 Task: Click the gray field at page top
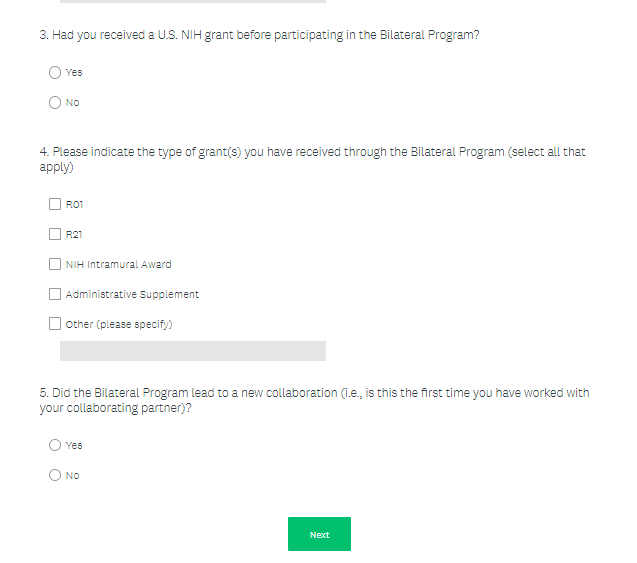pos(192,2)
